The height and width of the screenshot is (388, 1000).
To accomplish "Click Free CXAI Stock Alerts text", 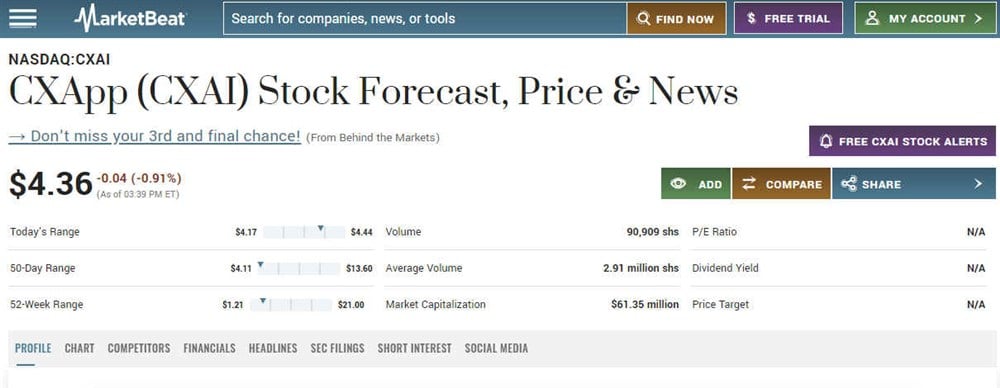I will click(x=913, y=141).
